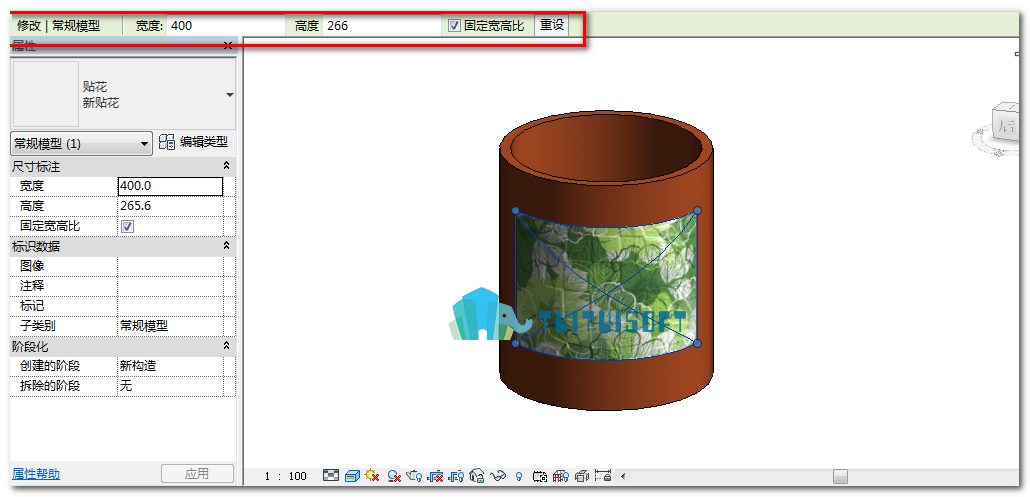Click the 高度 265.6 property value
This screenshot has width=1030, height=497.
(x=170, y=206)
